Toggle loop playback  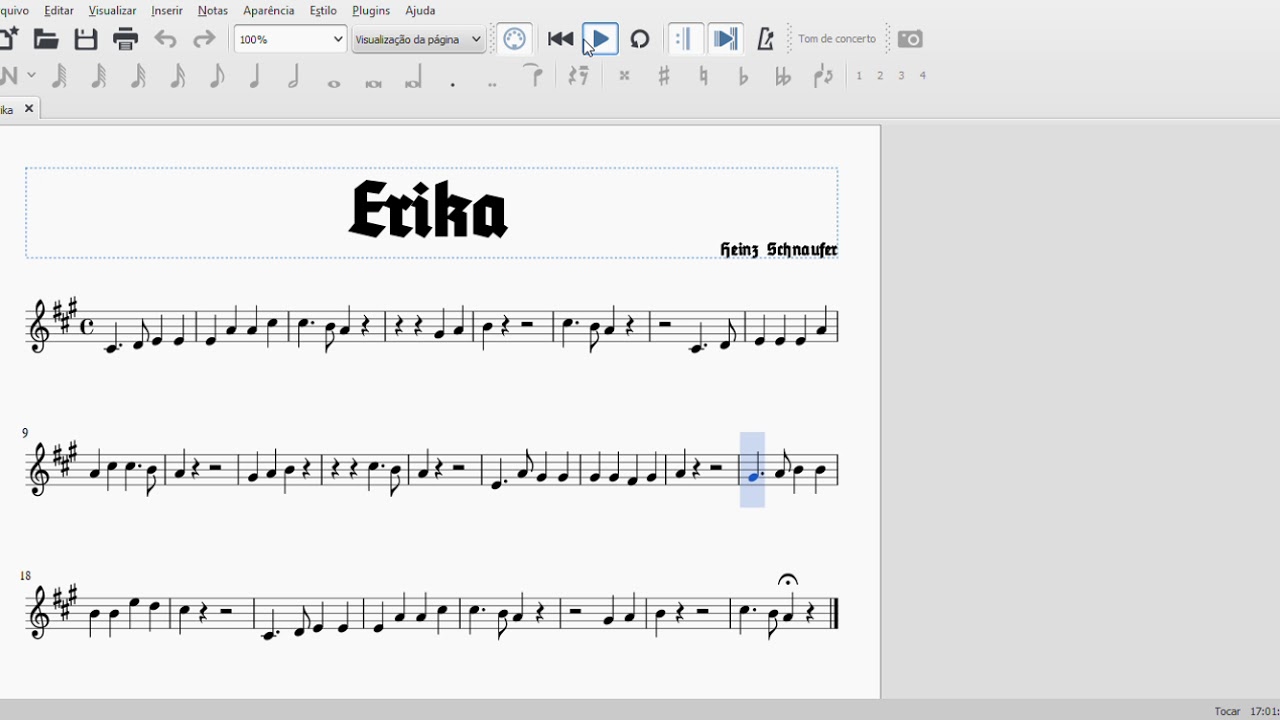coord(640,39)
